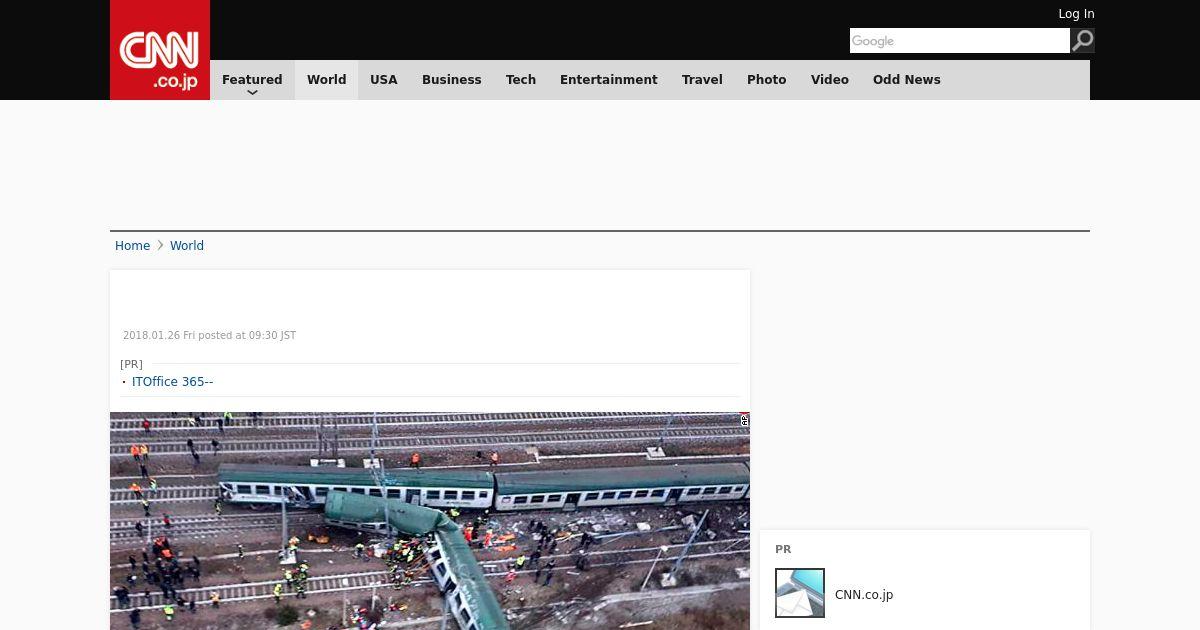
Task: Open the World section tab
Action: pos(326,80)
